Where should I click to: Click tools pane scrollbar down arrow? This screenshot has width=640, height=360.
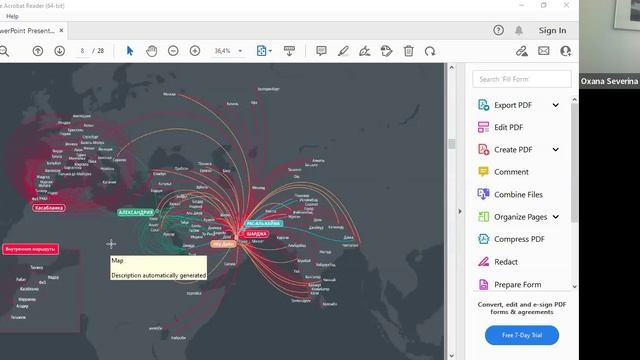[x=574, y=287]
